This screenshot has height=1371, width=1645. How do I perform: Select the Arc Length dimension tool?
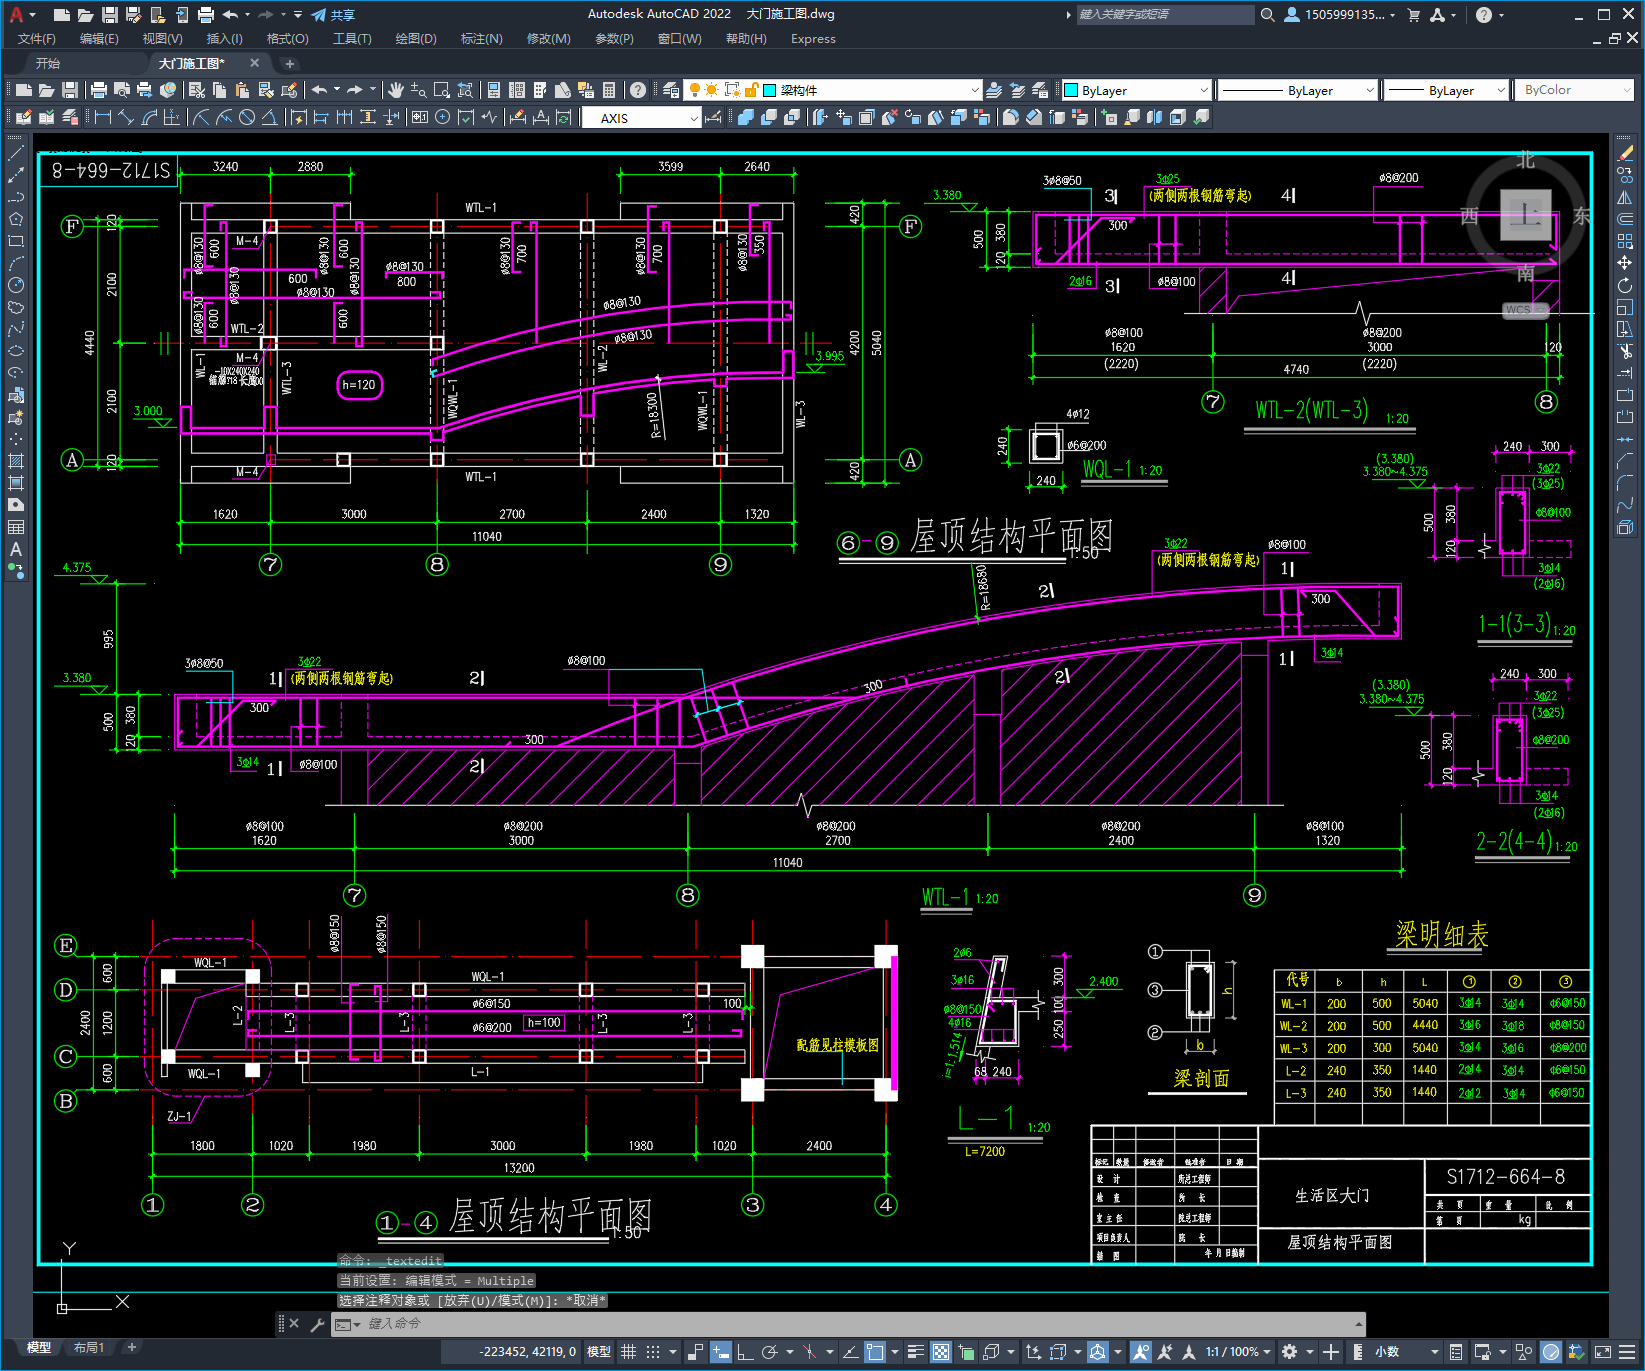149,117
